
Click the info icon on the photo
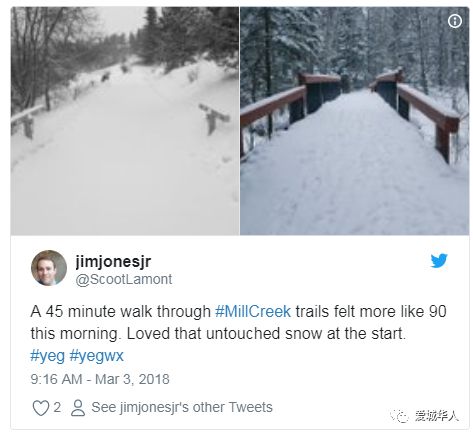pos(455,21)
